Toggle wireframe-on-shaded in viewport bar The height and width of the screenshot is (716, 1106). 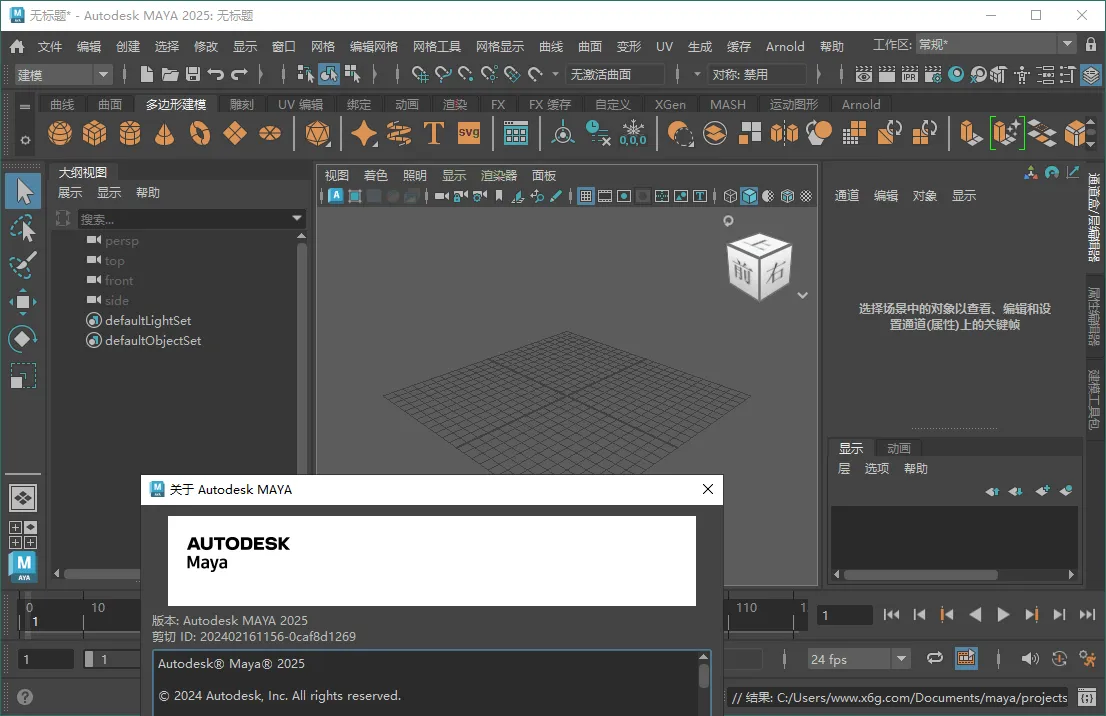pyautogui.click(x=785, y=197)
